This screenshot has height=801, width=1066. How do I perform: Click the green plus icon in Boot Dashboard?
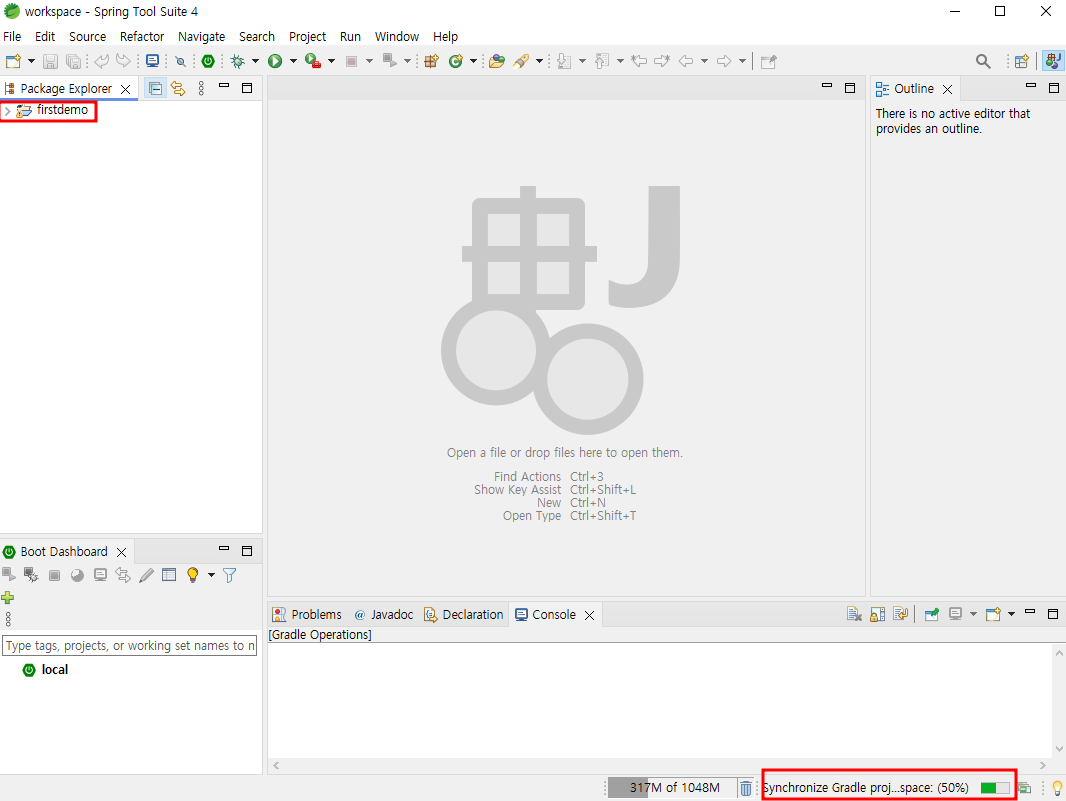tap(7, 598)
